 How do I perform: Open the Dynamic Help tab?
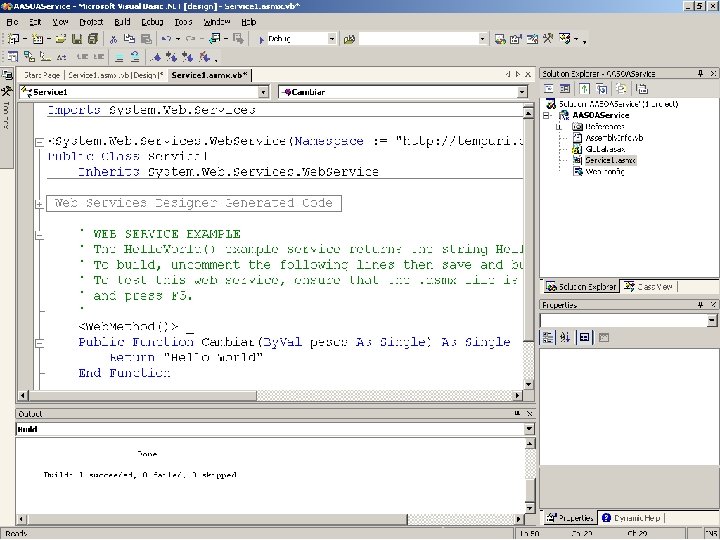(x=631, y=518)
